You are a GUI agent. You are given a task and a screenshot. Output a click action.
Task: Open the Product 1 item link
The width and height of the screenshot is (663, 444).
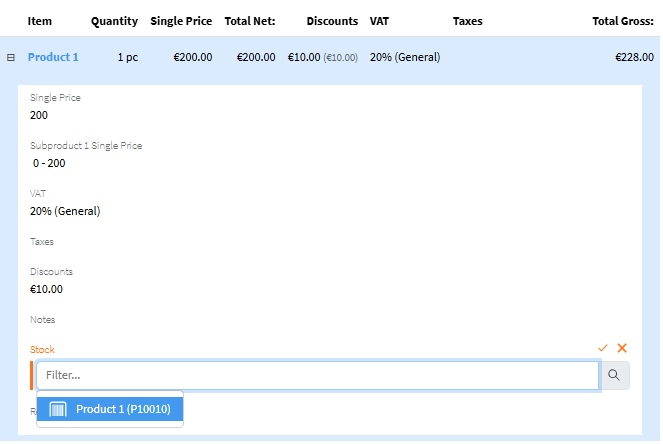(x=53, y=57)
